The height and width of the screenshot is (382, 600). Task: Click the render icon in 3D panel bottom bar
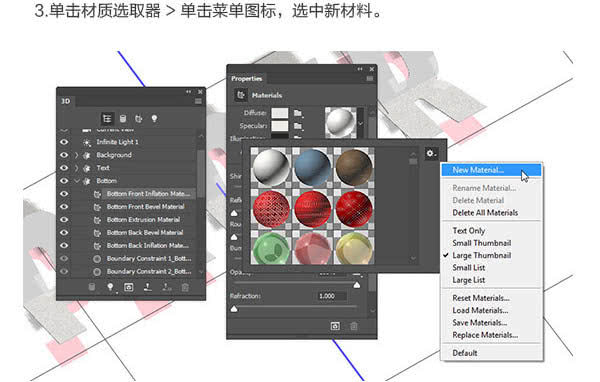tap(129, 287)
